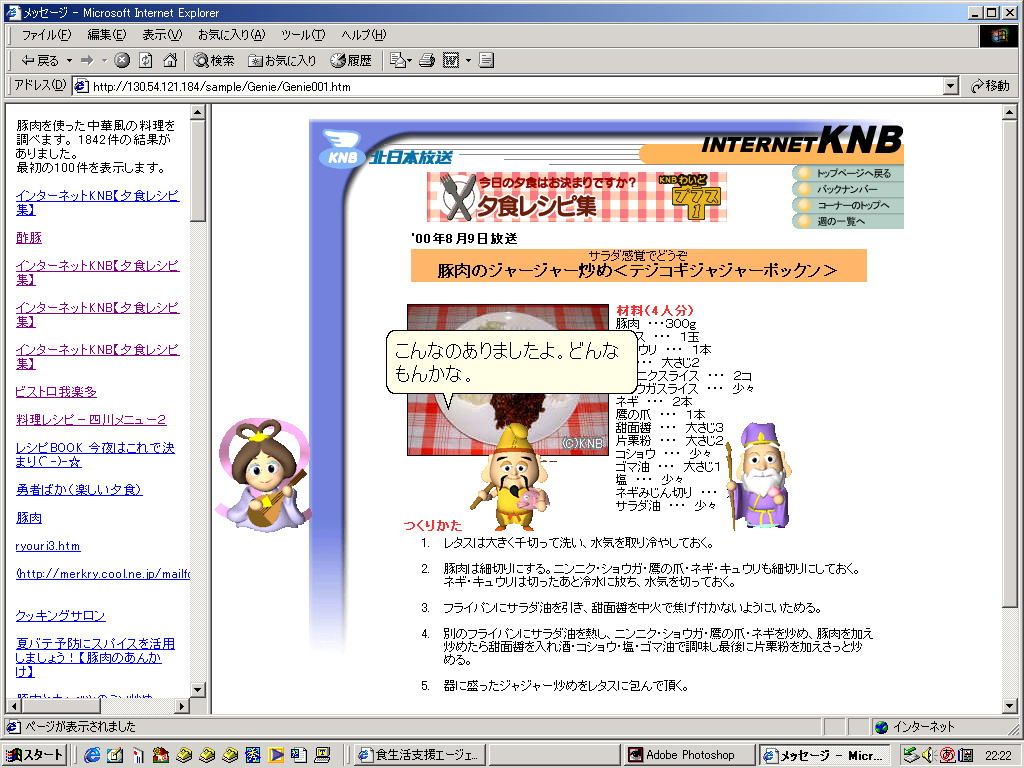This screenshot has height=768, width=1024.
Task: Open the Mail icon dropdown arrow
Action: (x=410, y=61)
